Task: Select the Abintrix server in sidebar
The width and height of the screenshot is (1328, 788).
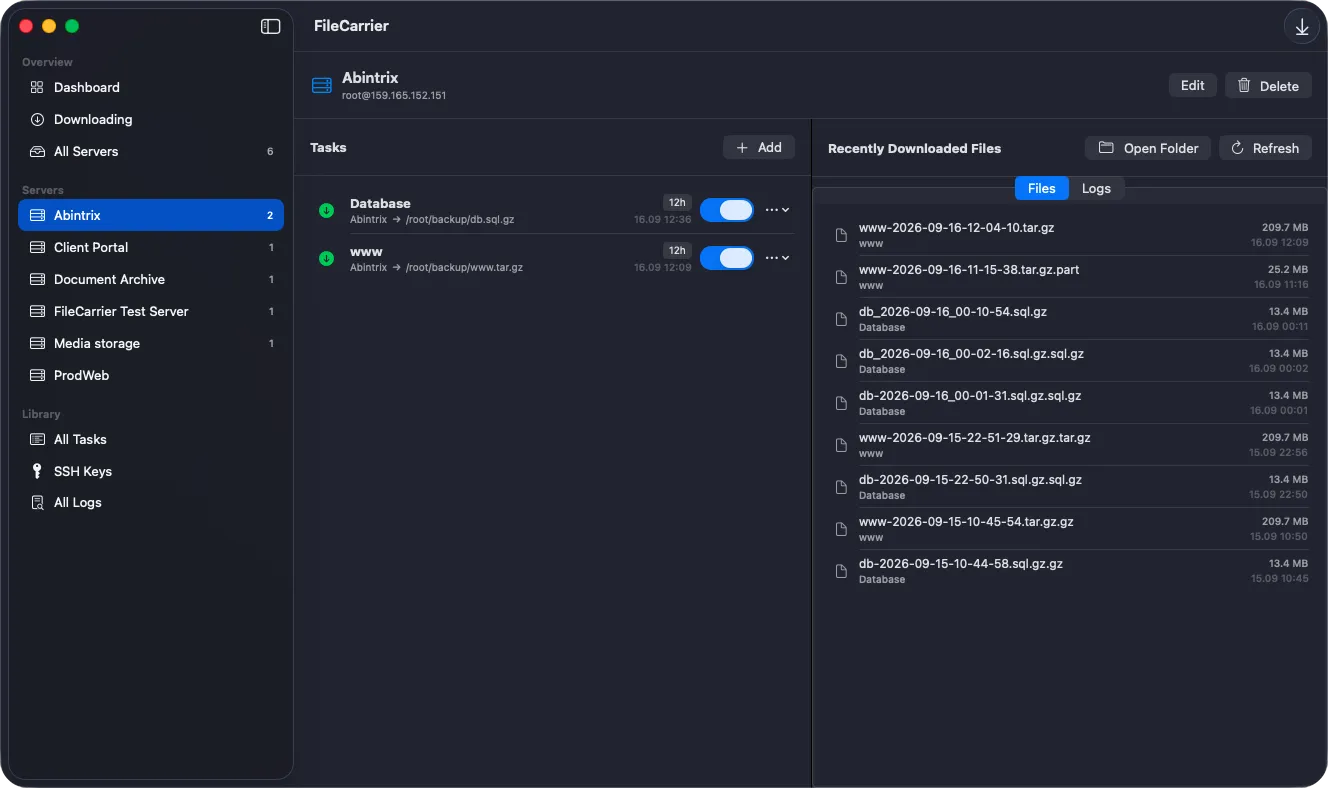Action: coord(151,215)
